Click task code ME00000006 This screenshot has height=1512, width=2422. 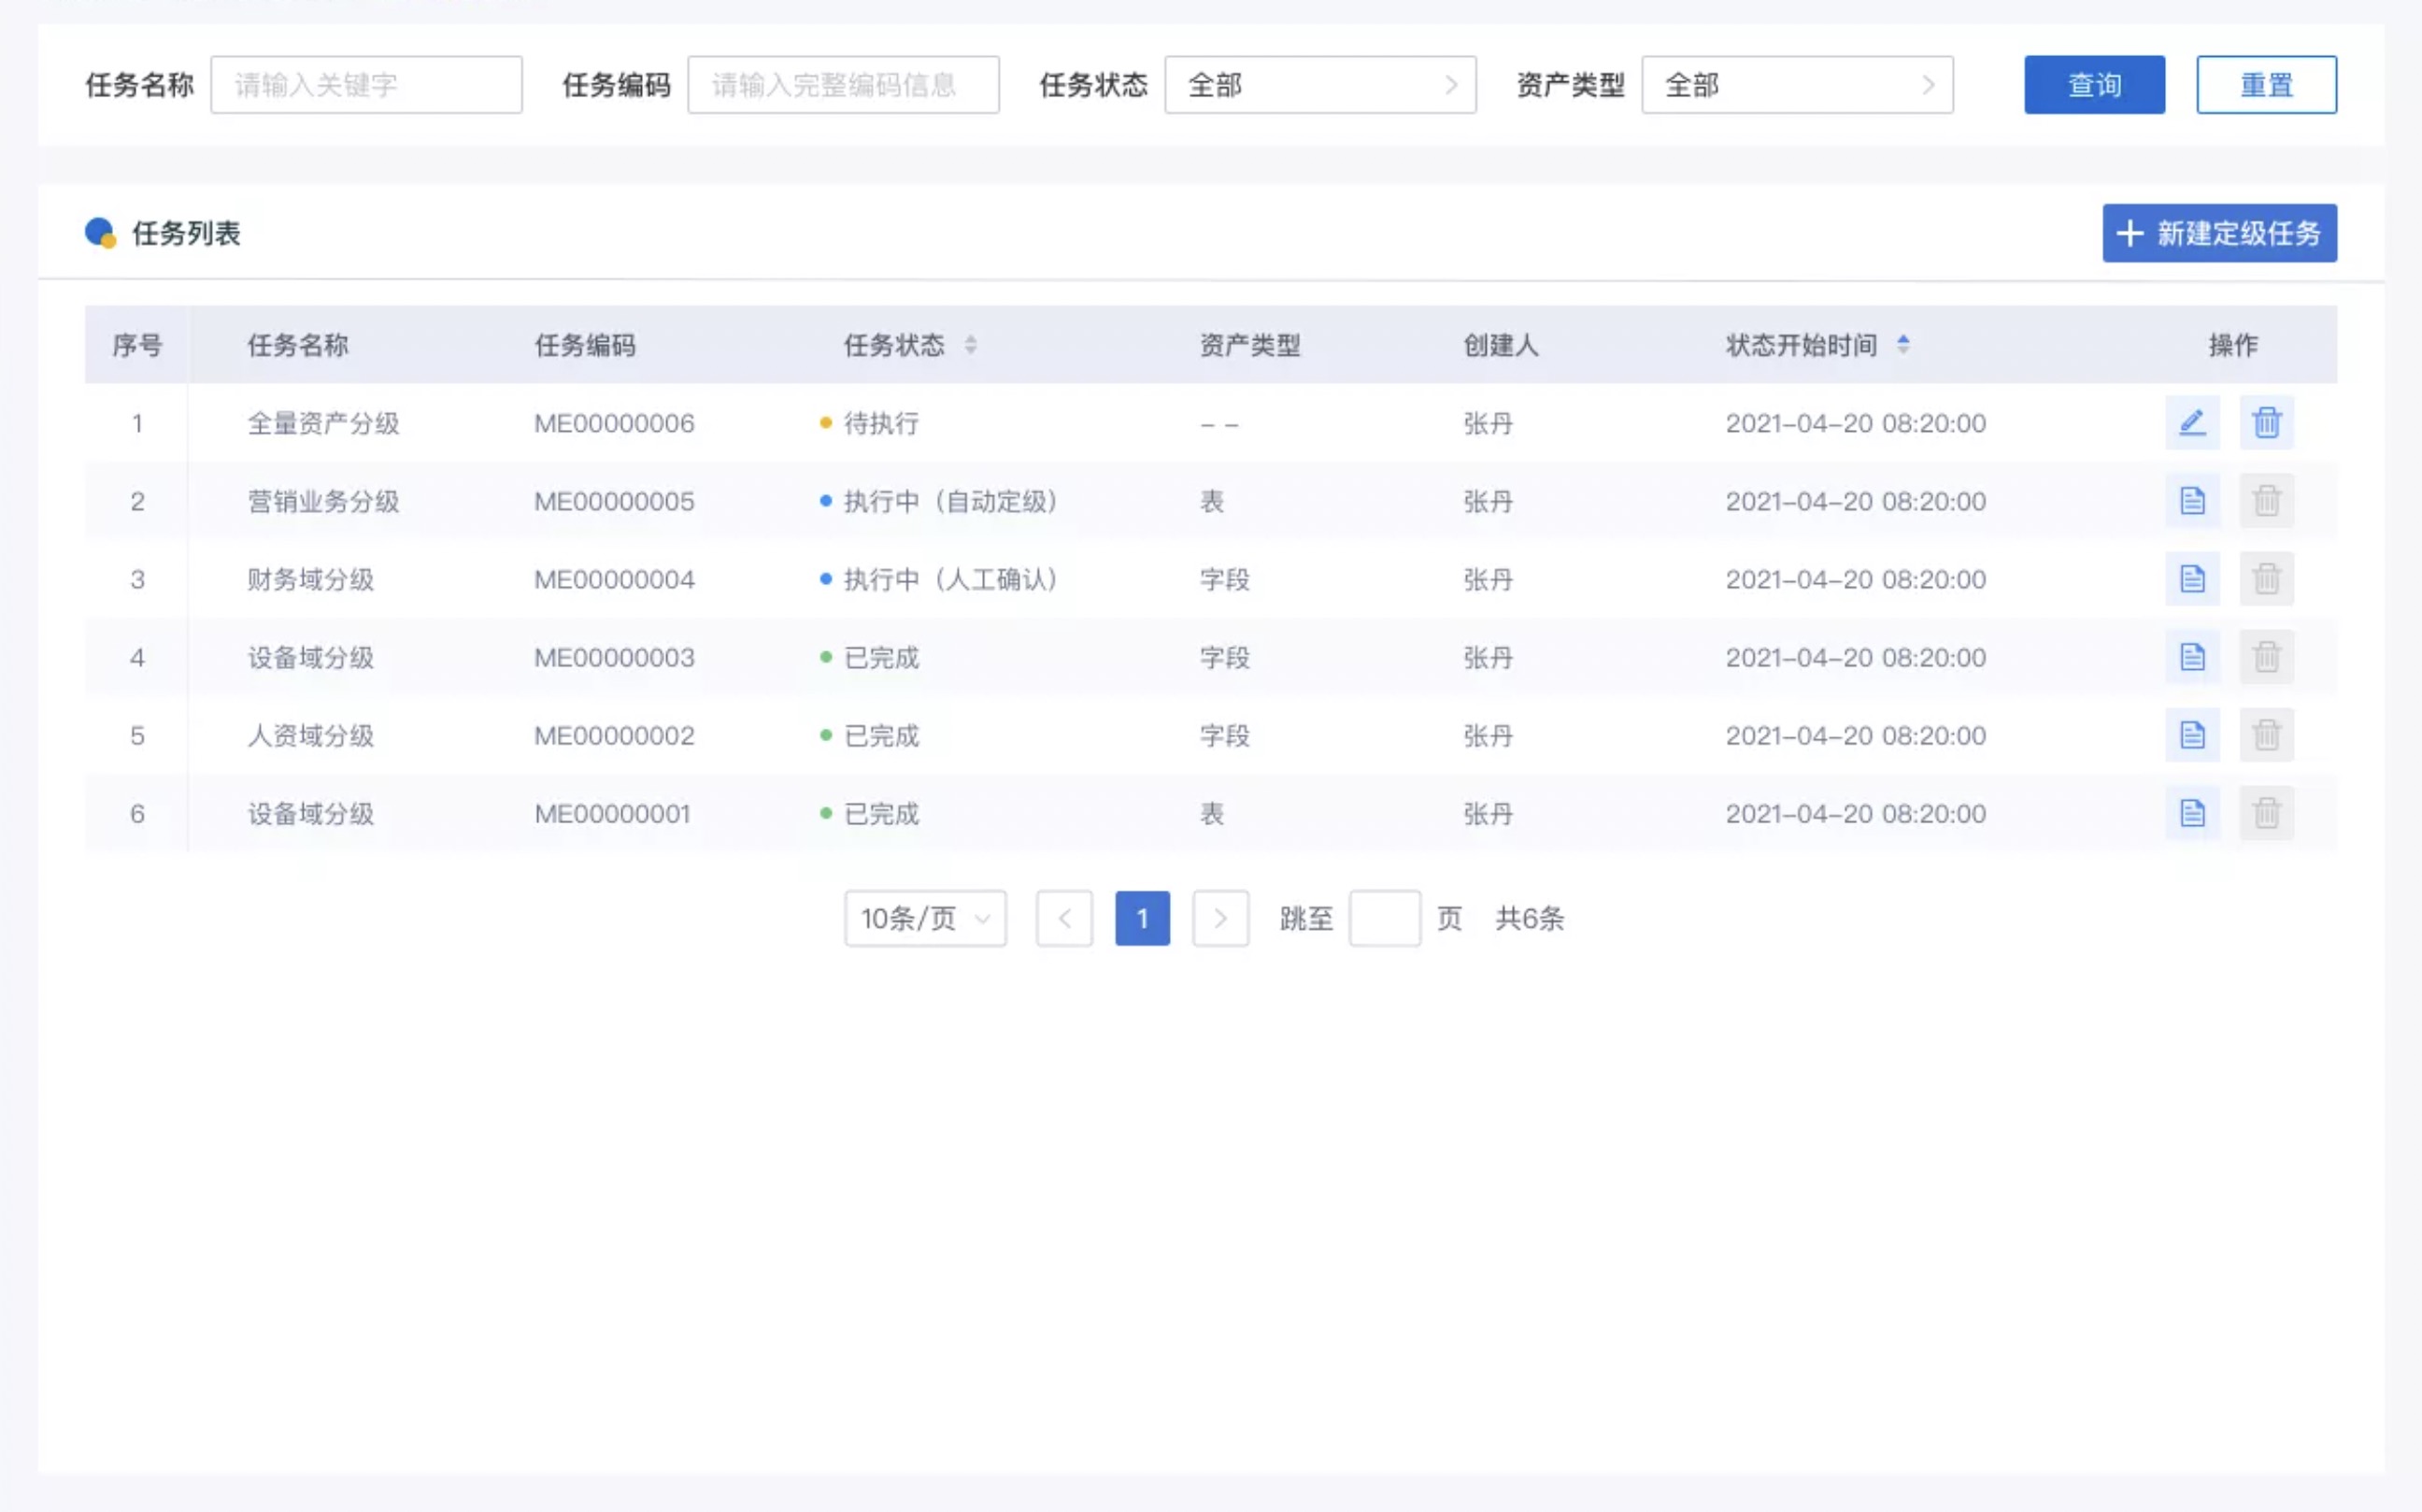[x=614, y=423]
